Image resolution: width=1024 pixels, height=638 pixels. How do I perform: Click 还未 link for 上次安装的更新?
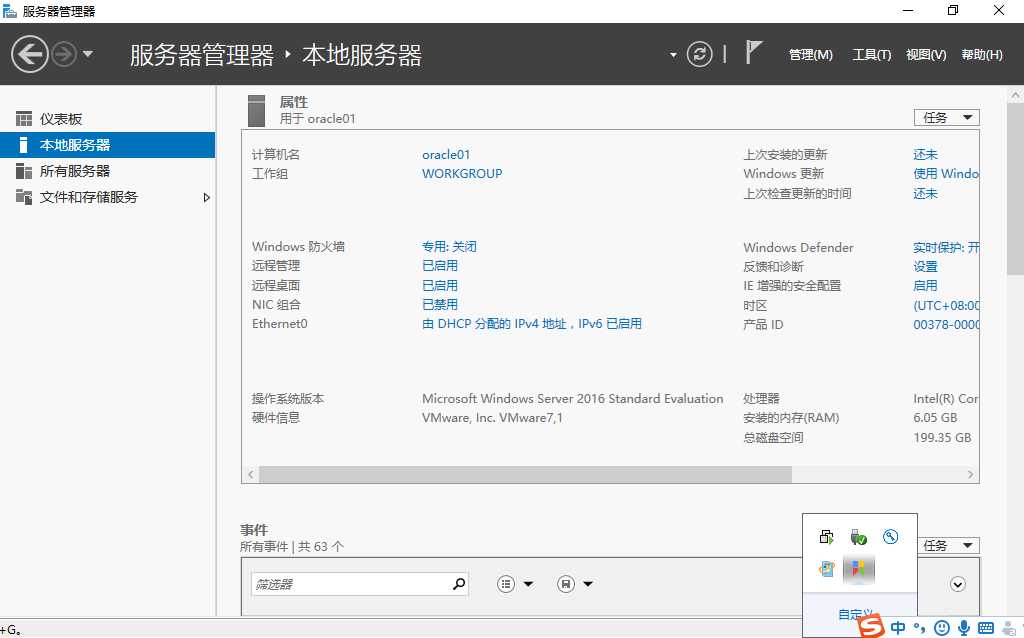(x=925, y=155)
